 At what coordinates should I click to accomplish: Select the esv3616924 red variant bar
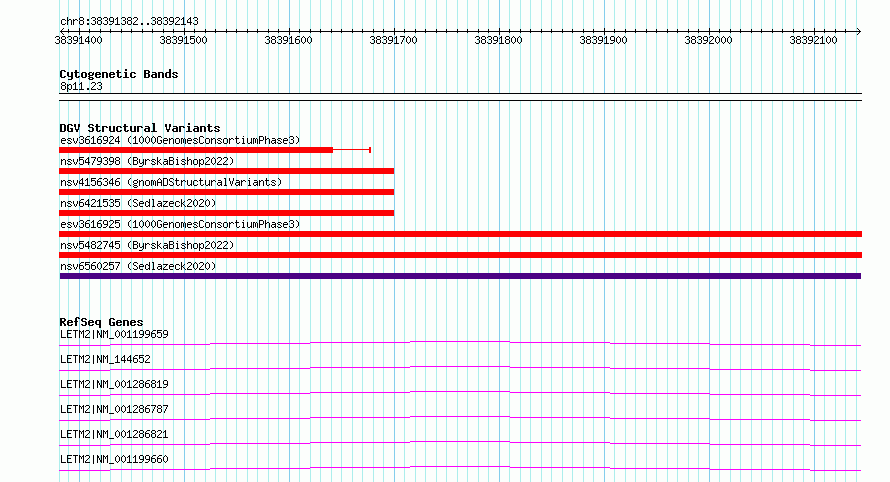(196, 150)
